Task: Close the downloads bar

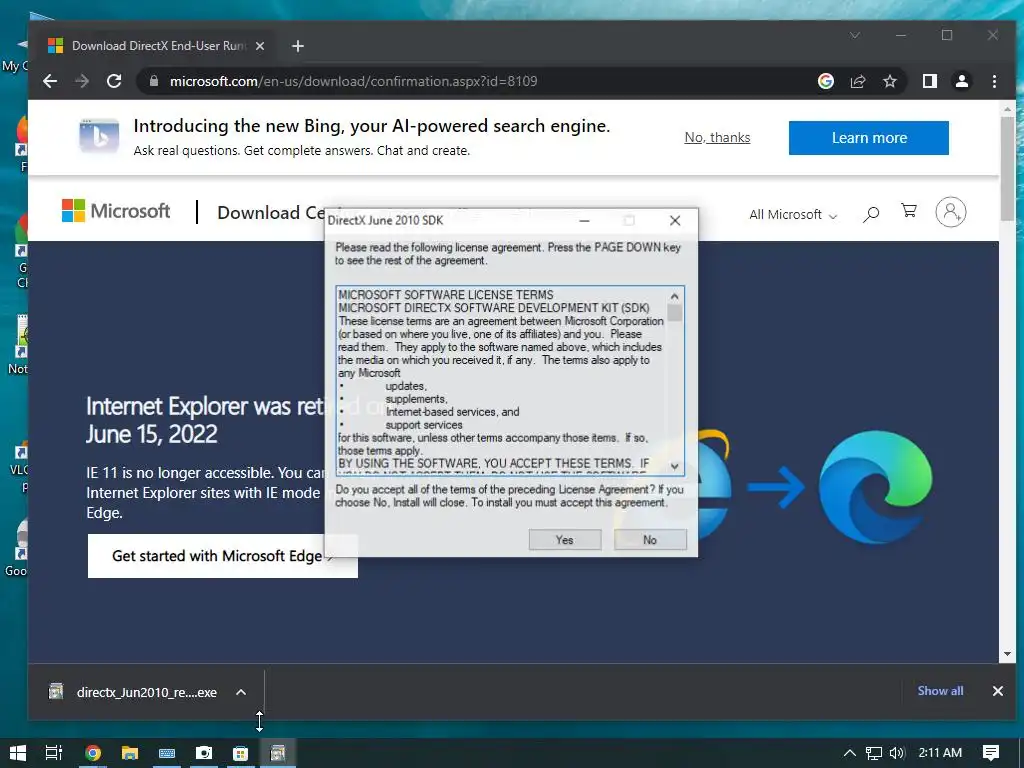Action: pyautogui.click(x=997, y=691)
